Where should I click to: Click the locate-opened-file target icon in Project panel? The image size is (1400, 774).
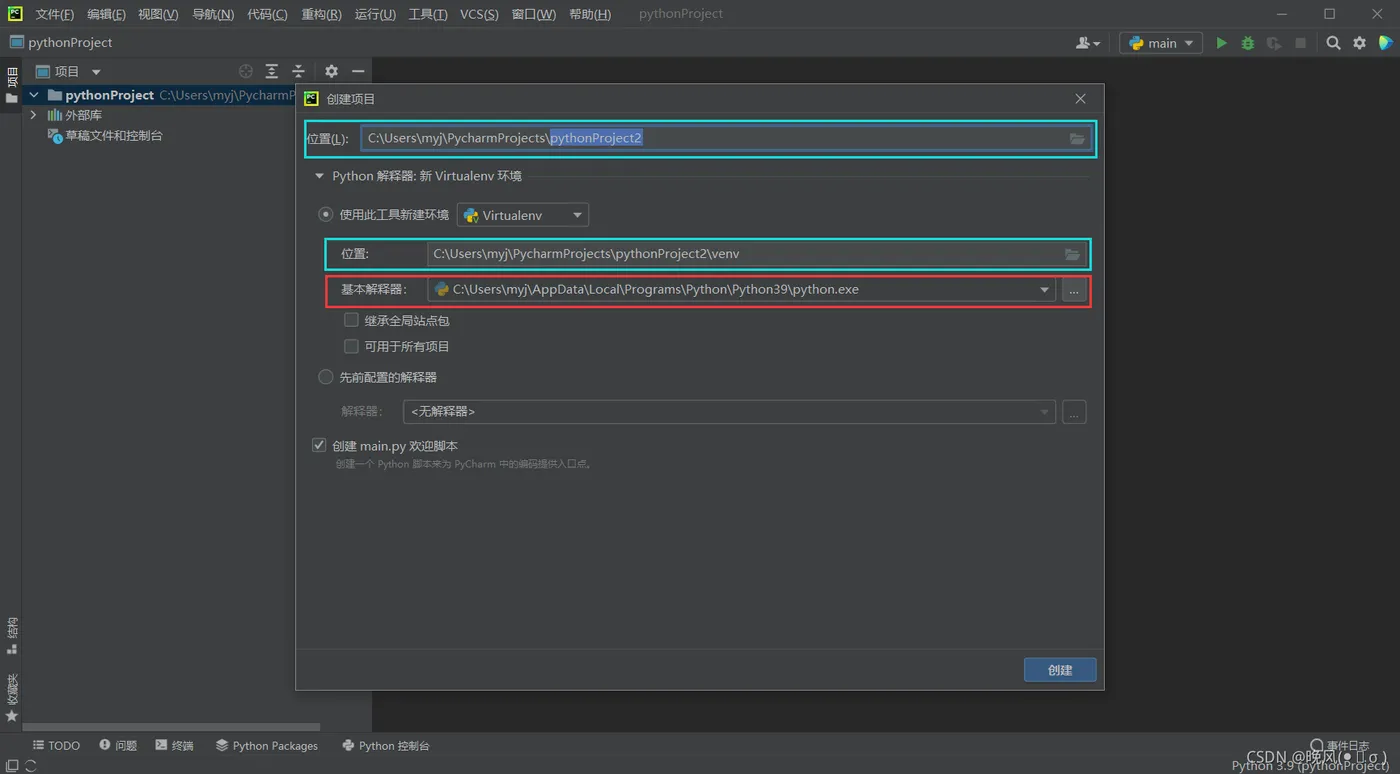(x=246, y=71)
